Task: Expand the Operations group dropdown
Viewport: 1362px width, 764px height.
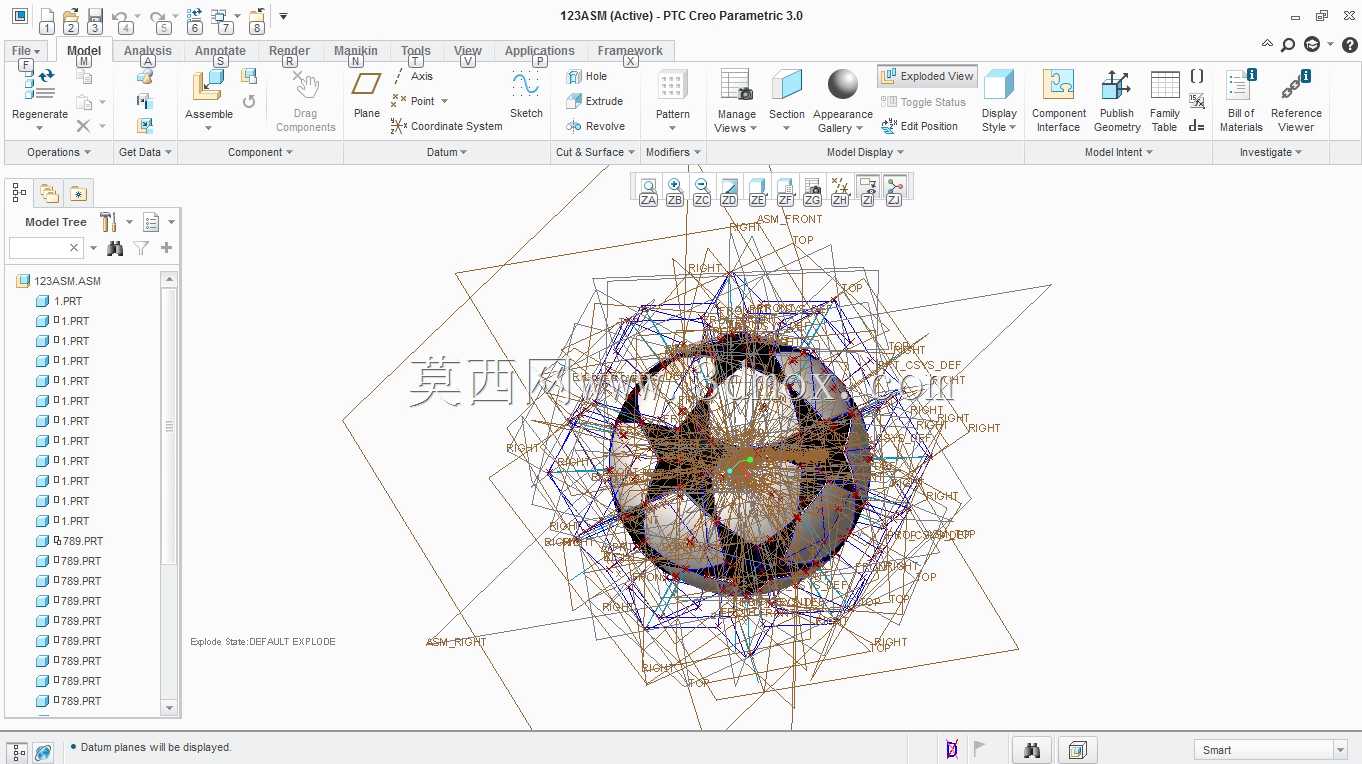Action: click(x=59, y=152)
